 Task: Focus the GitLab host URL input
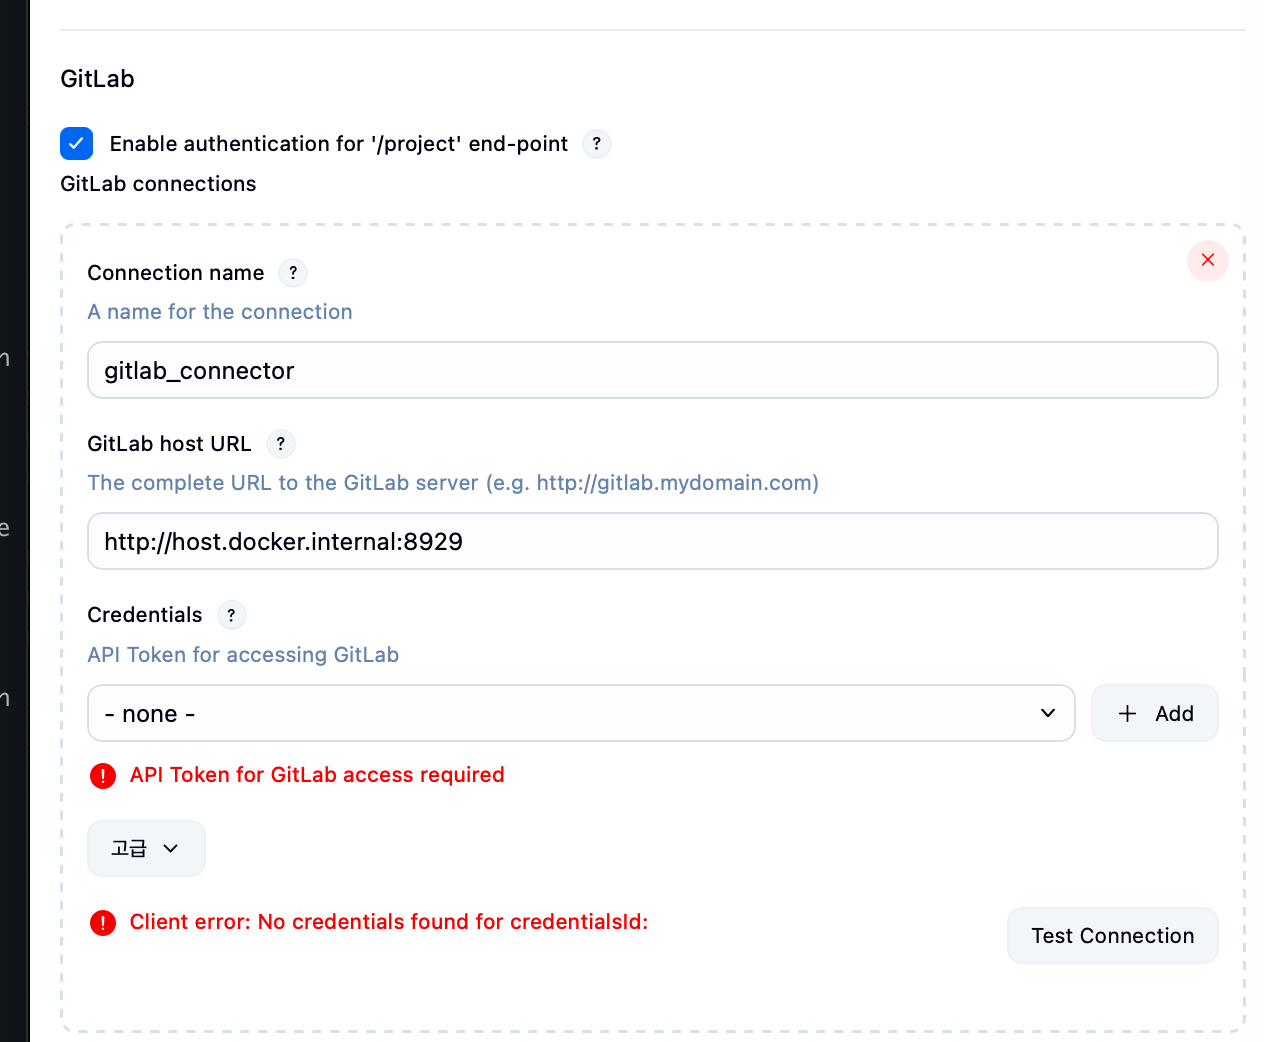pos(652,542)
